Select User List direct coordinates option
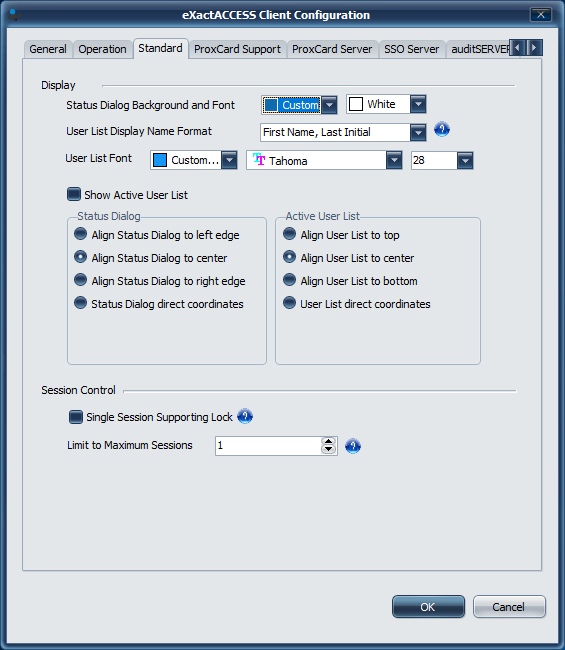 coord(289,303)
